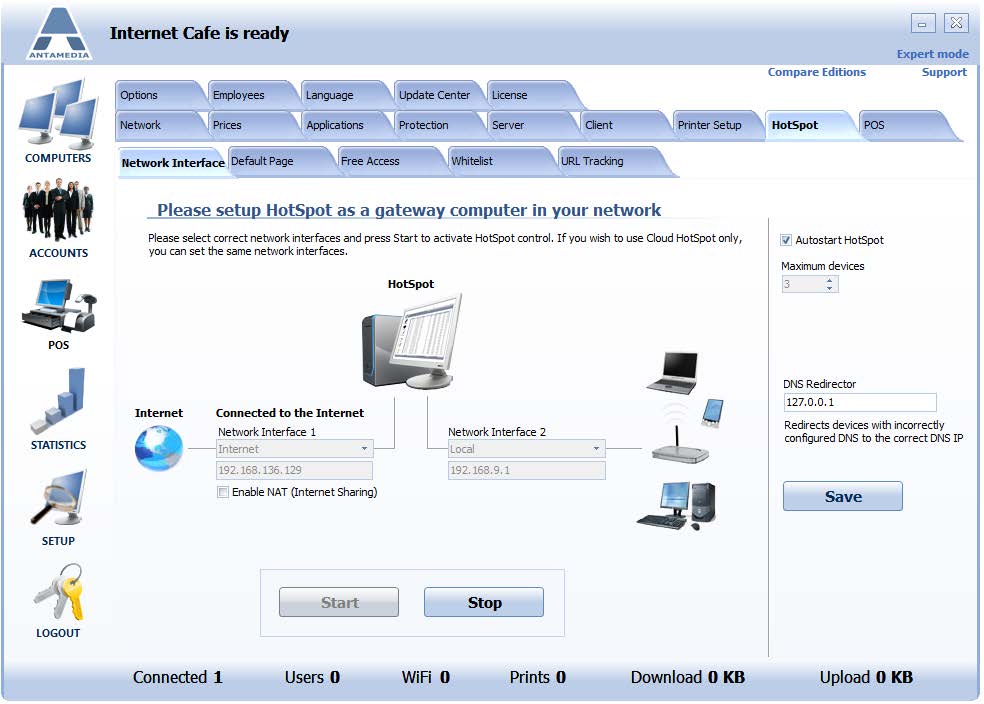
Task: Open the Default Page sub-tab
Action: [x=281, y=161]
